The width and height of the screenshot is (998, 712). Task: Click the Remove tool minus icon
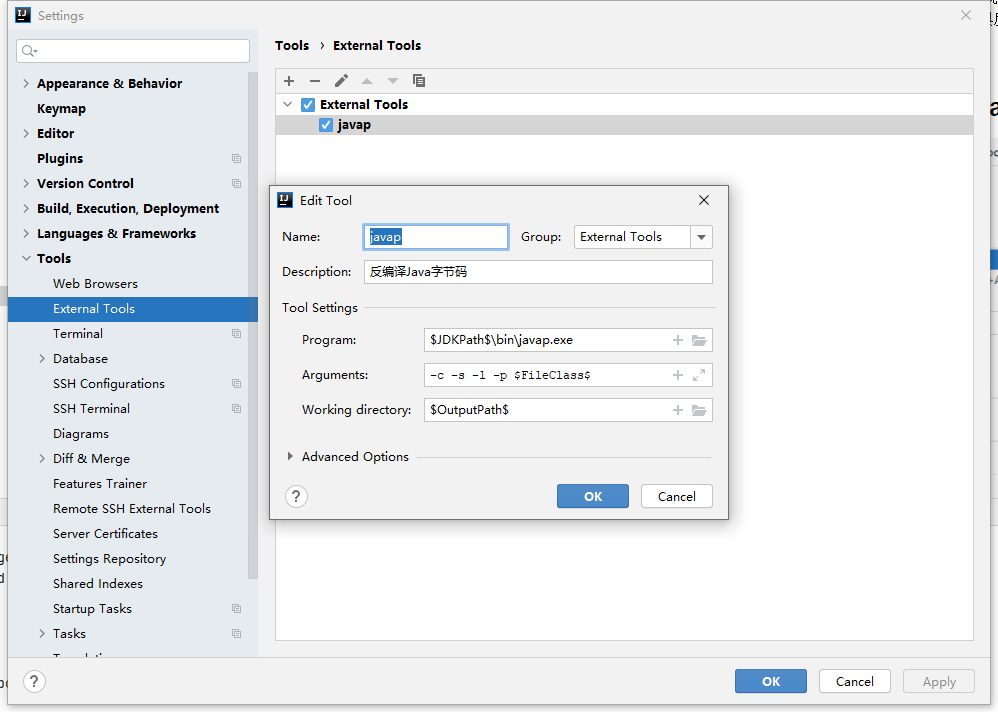(315, 81)
